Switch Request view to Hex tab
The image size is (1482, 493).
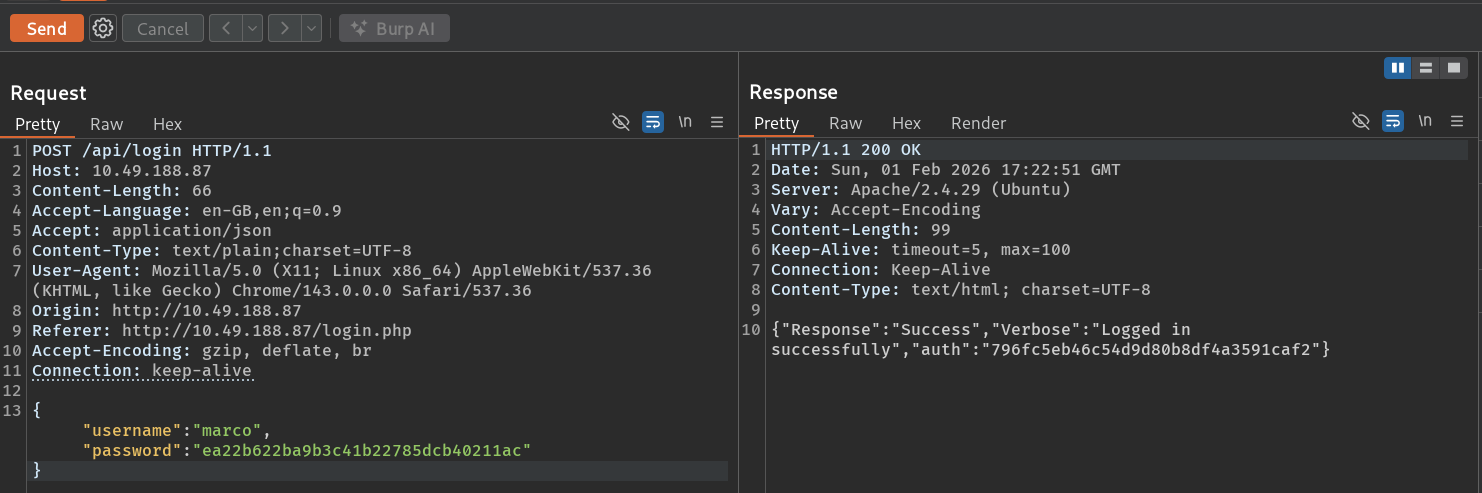pyautogui.click(x=167, y=124)
